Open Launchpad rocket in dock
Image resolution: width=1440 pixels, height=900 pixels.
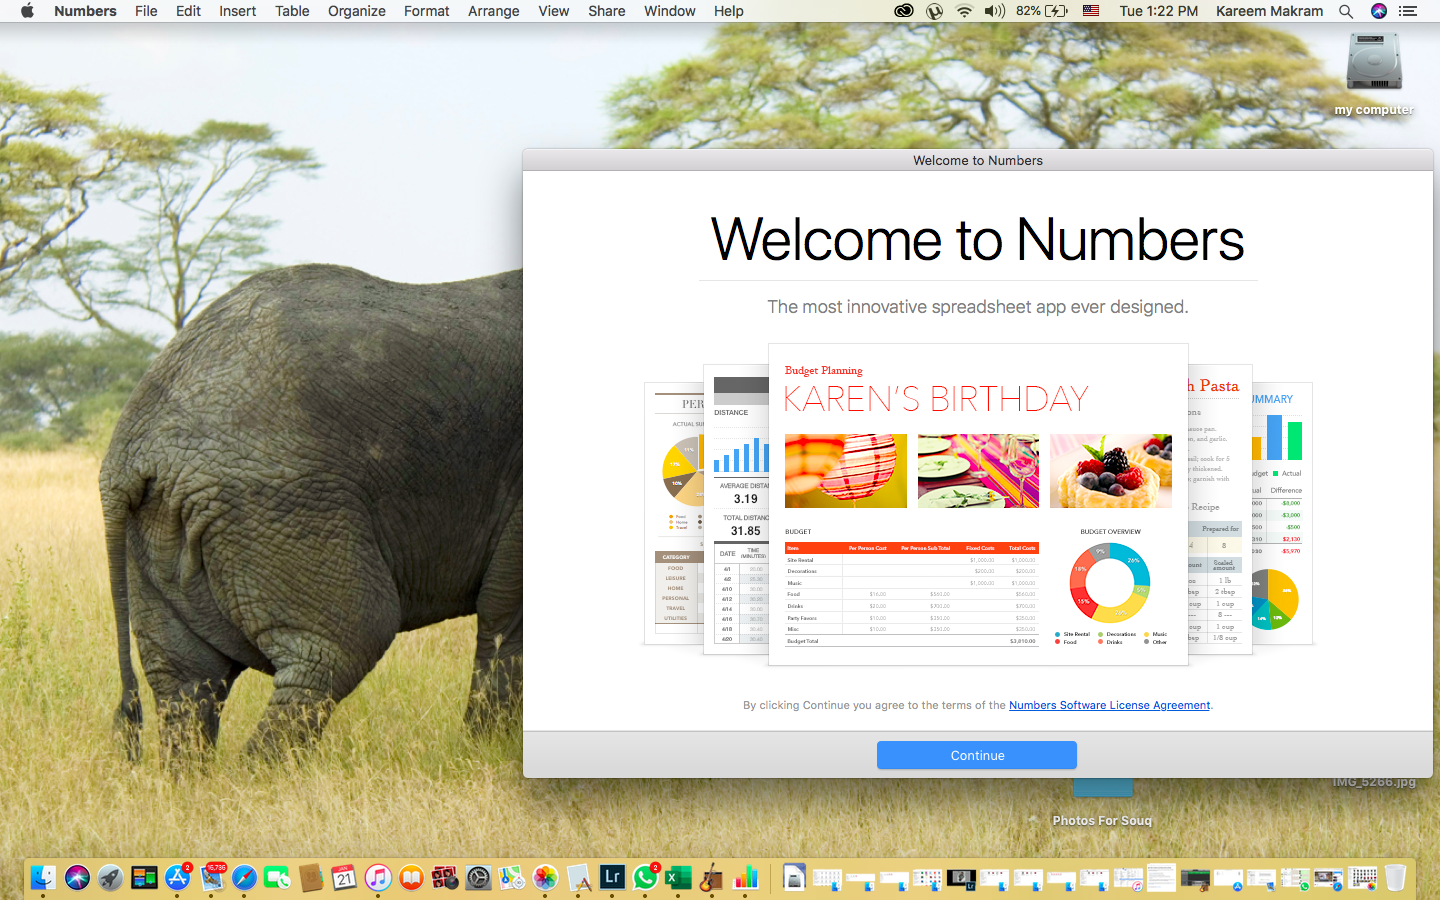pyautogui.click(x=110, y=877)
